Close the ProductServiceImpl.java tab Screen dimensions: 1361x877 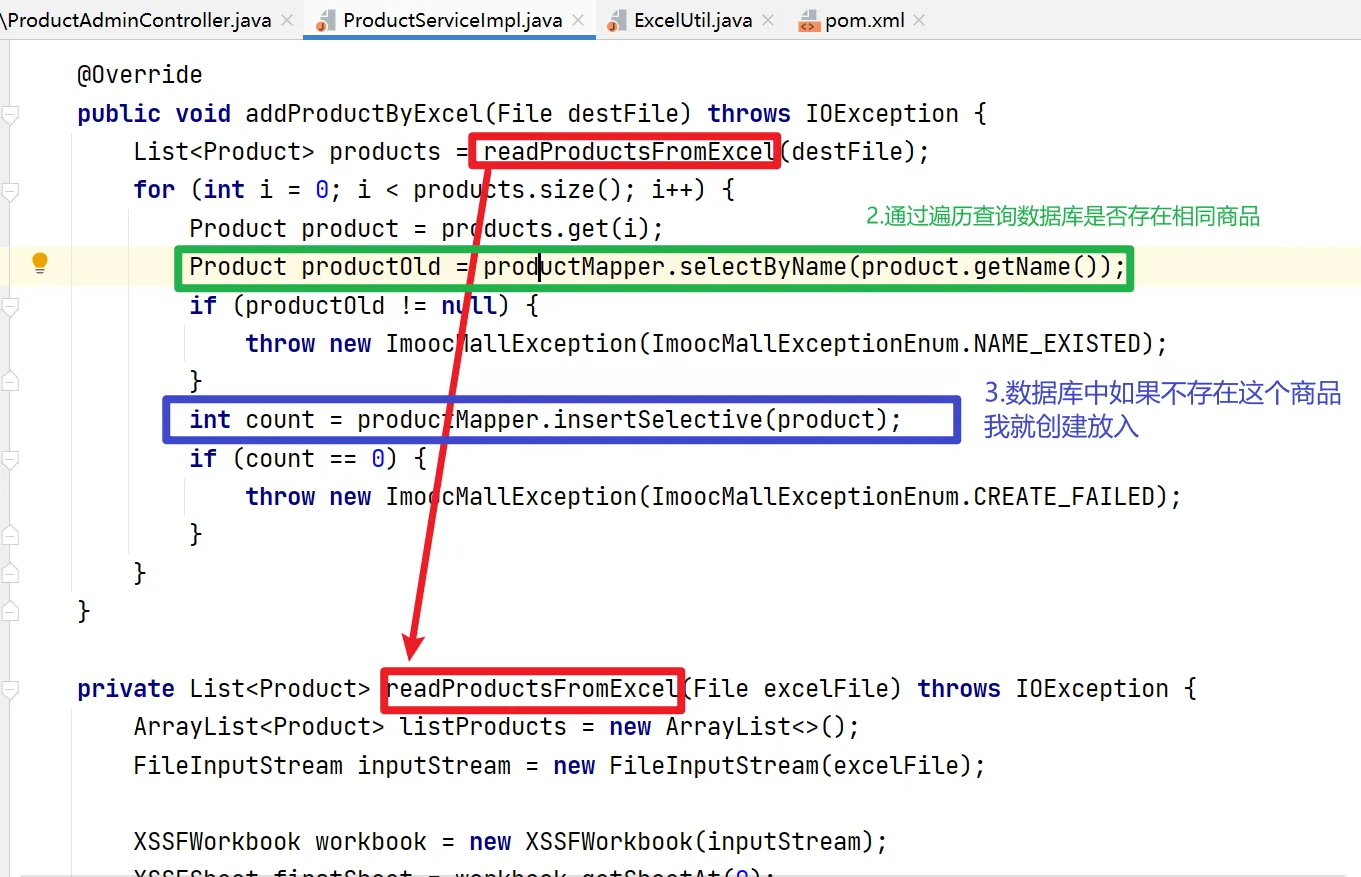[x=579, y=21]
